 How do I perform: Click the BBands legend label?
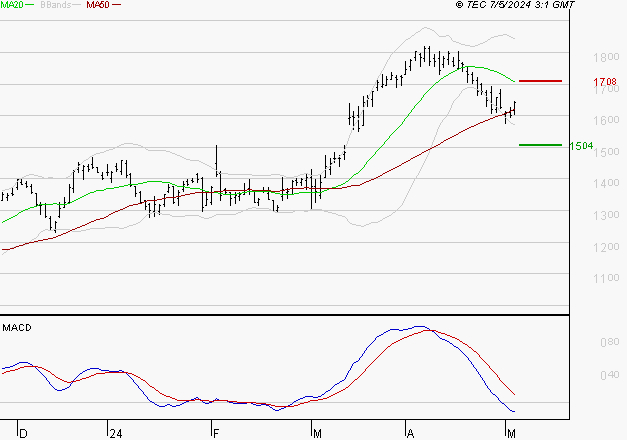56,5
